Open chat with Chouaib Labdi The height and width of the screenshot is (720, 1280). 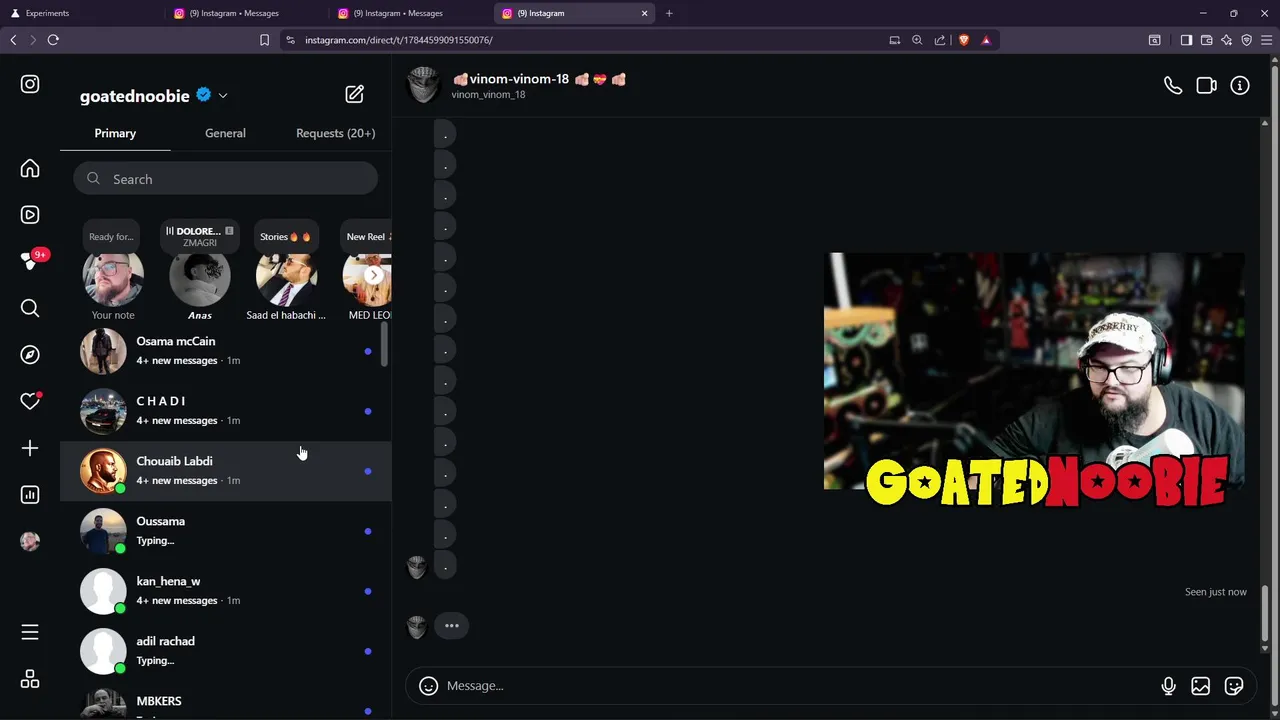226,471
